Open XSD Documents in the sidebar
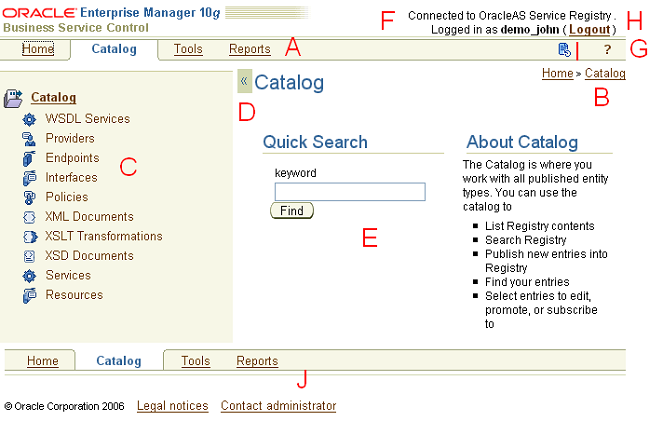 89,256
